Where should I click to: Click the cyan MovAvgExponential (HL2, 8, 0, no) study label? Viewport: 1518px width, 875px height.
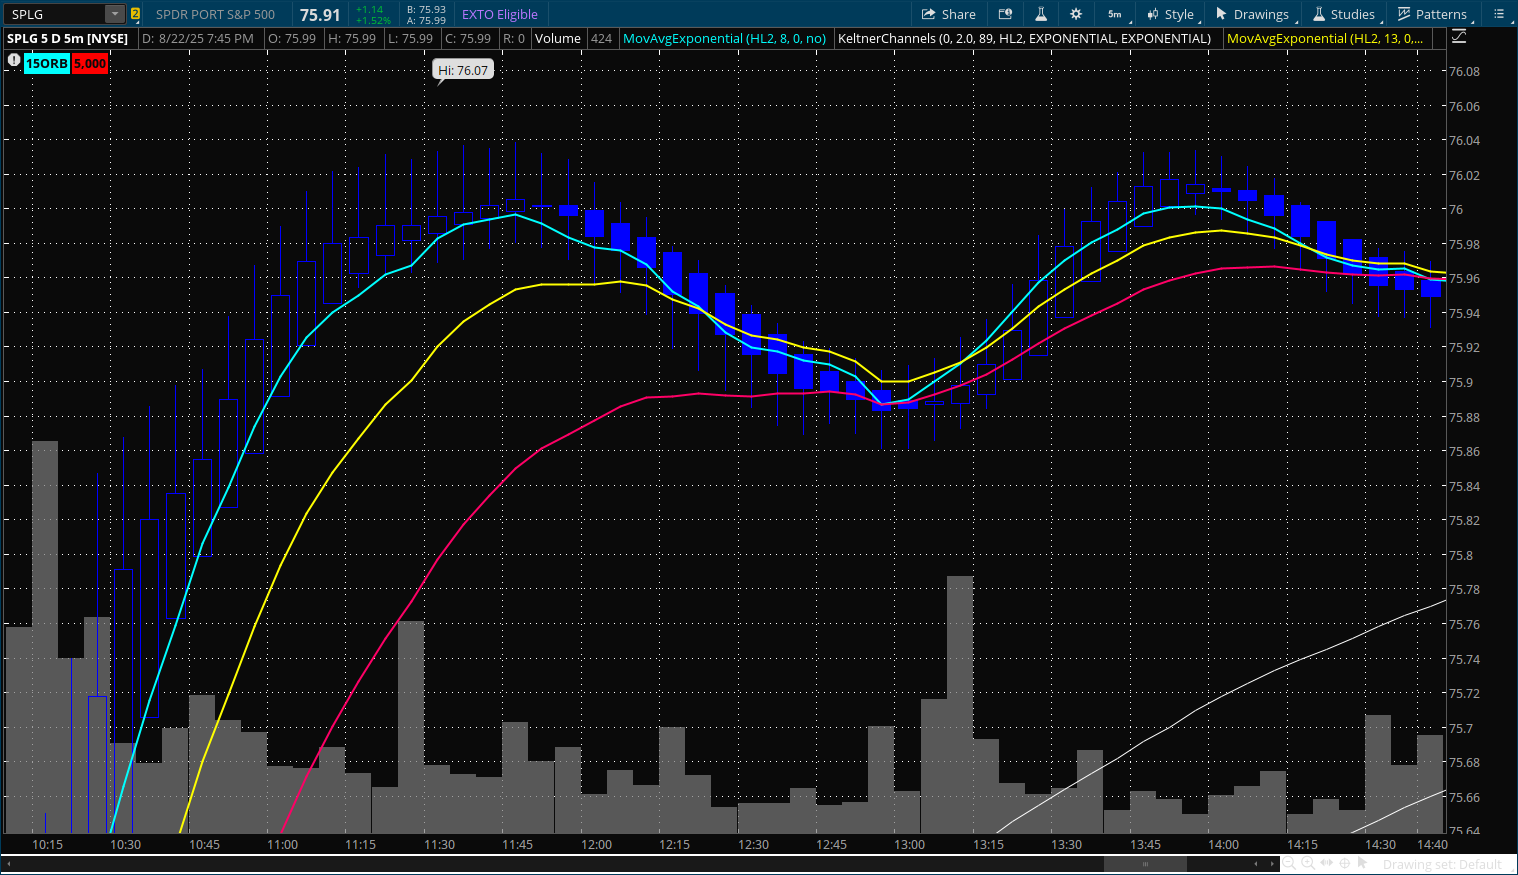coord(724,38)
